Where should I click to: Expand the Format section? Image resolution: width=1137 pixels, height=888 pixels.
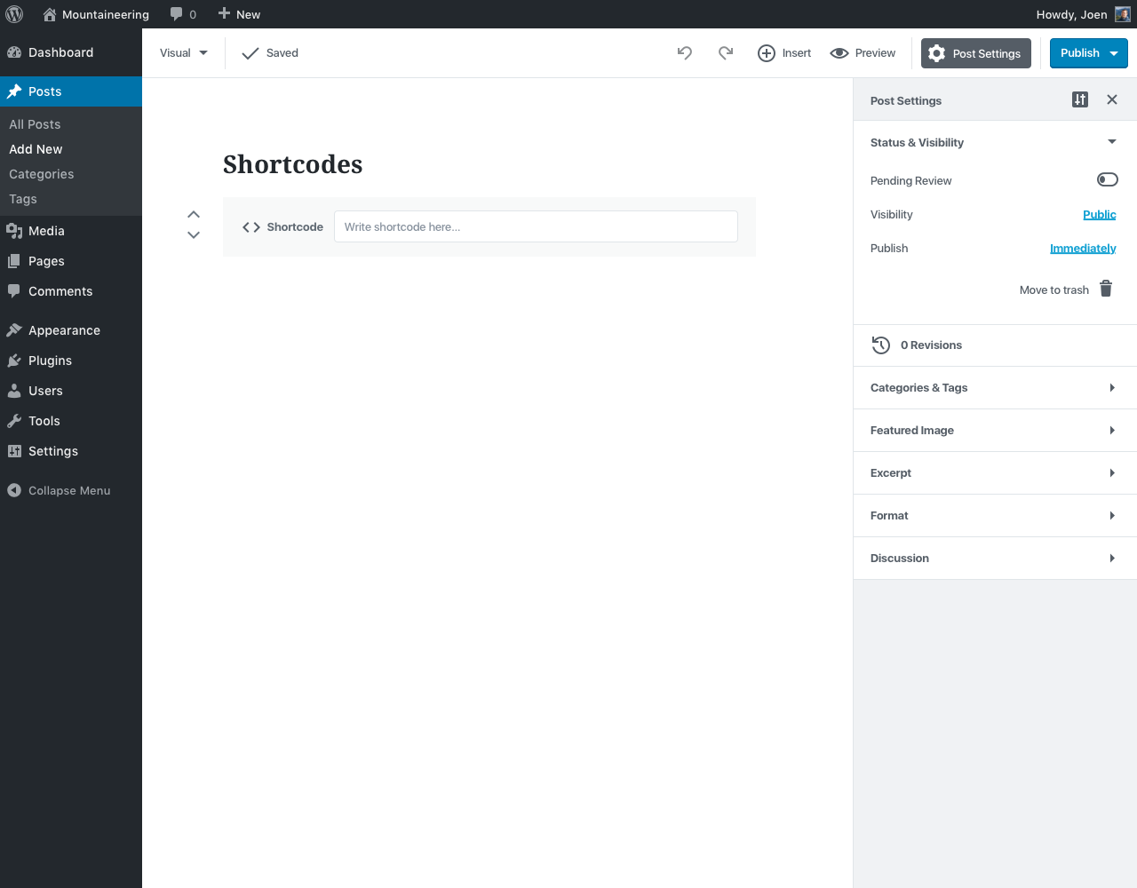995,516
